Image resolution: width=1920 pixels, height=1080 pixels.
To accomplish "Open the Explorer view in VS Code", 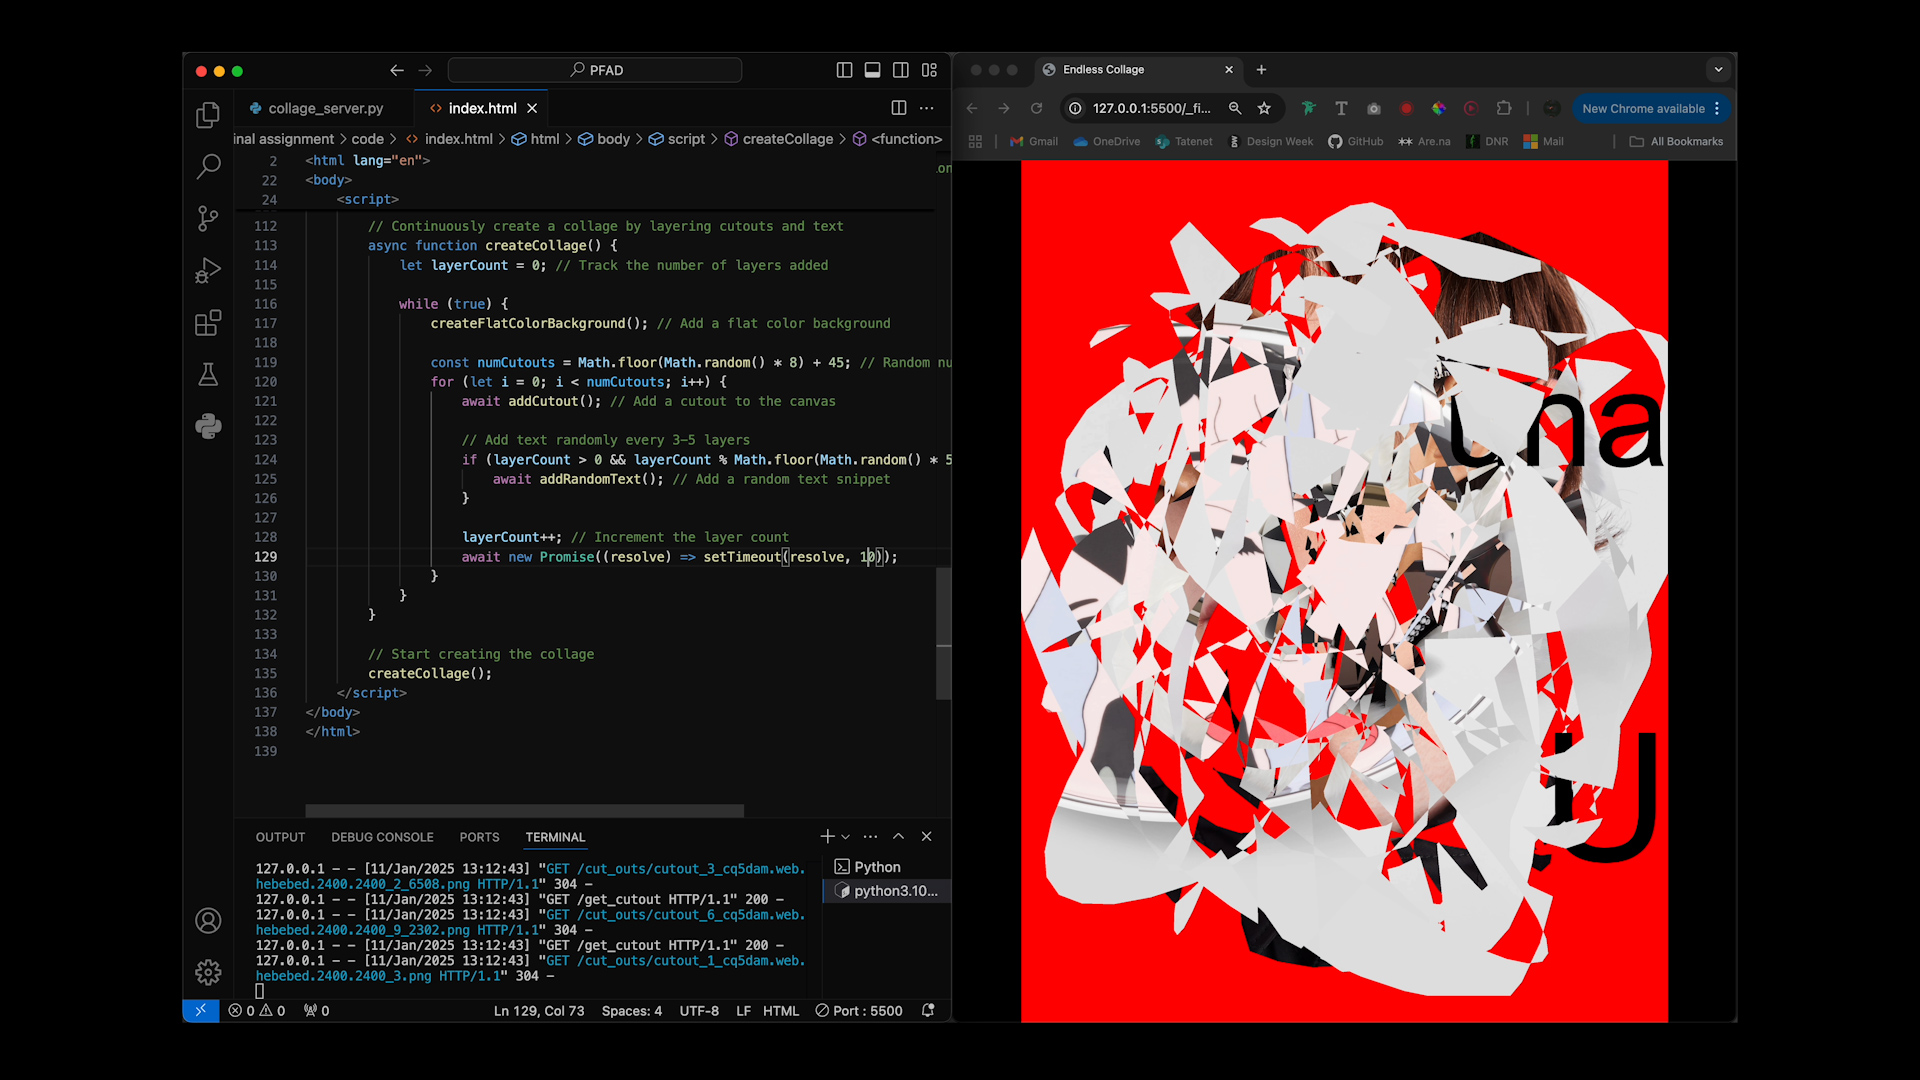I will pyautogui.click(x=208, y=115).
